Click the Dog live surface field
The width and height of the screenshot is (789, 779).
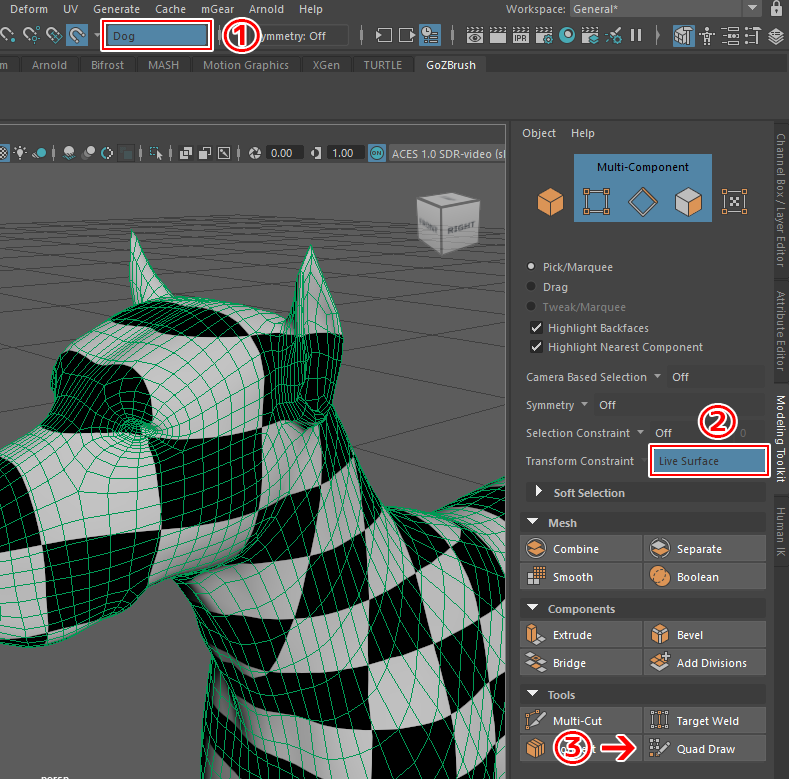click(x=157, y=36)
